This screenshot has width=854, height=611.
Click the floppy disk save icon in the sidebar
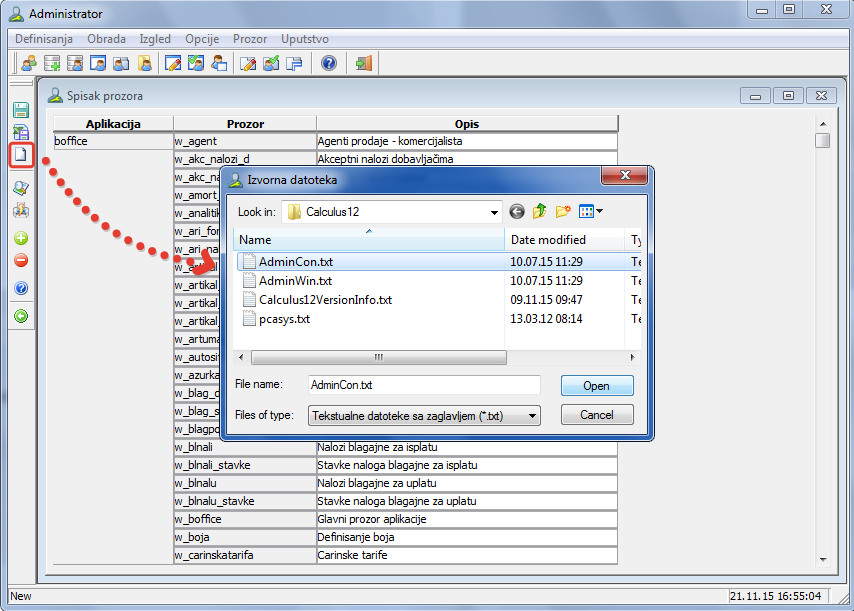pos(21,110)
